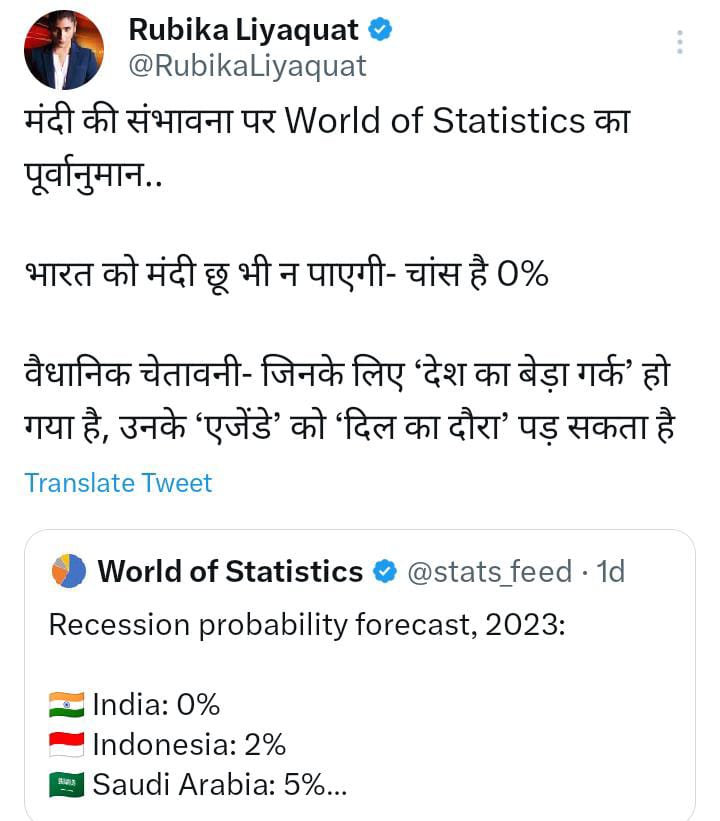Click the World of Statistics display name
Viewport: 720px width, 821px height.
point(229,571)
